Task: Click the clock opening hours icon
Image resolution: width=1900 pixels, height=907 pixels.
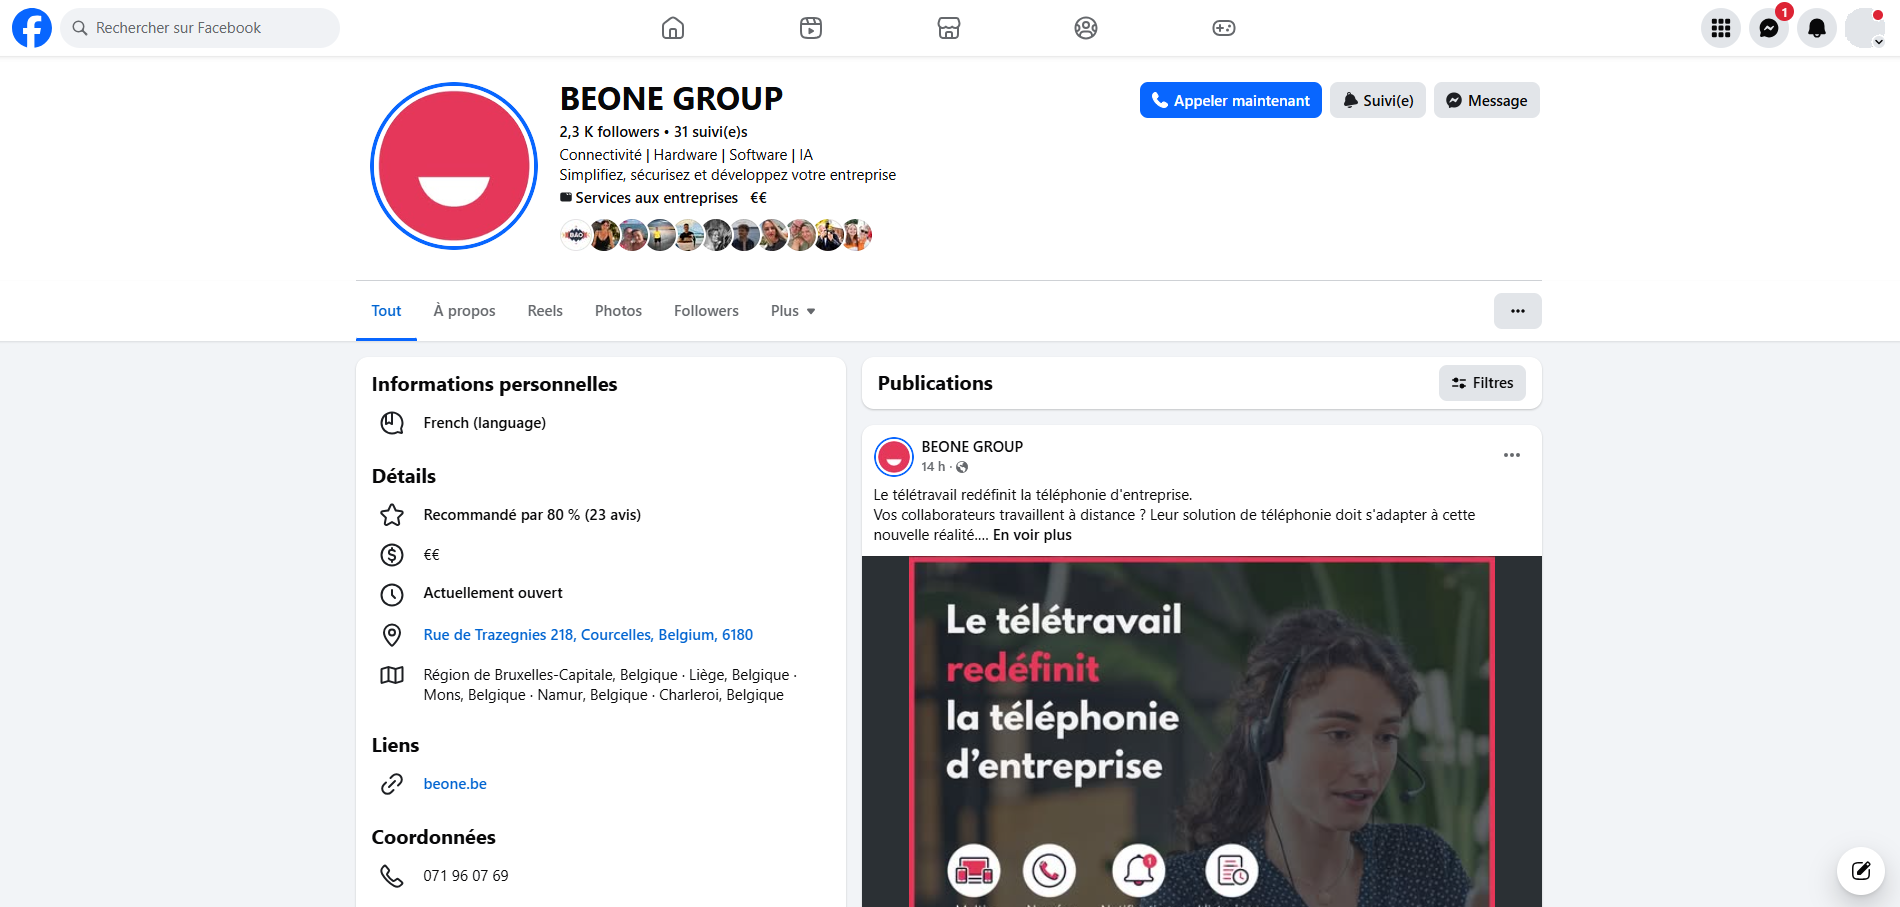Action: (392, 595)
